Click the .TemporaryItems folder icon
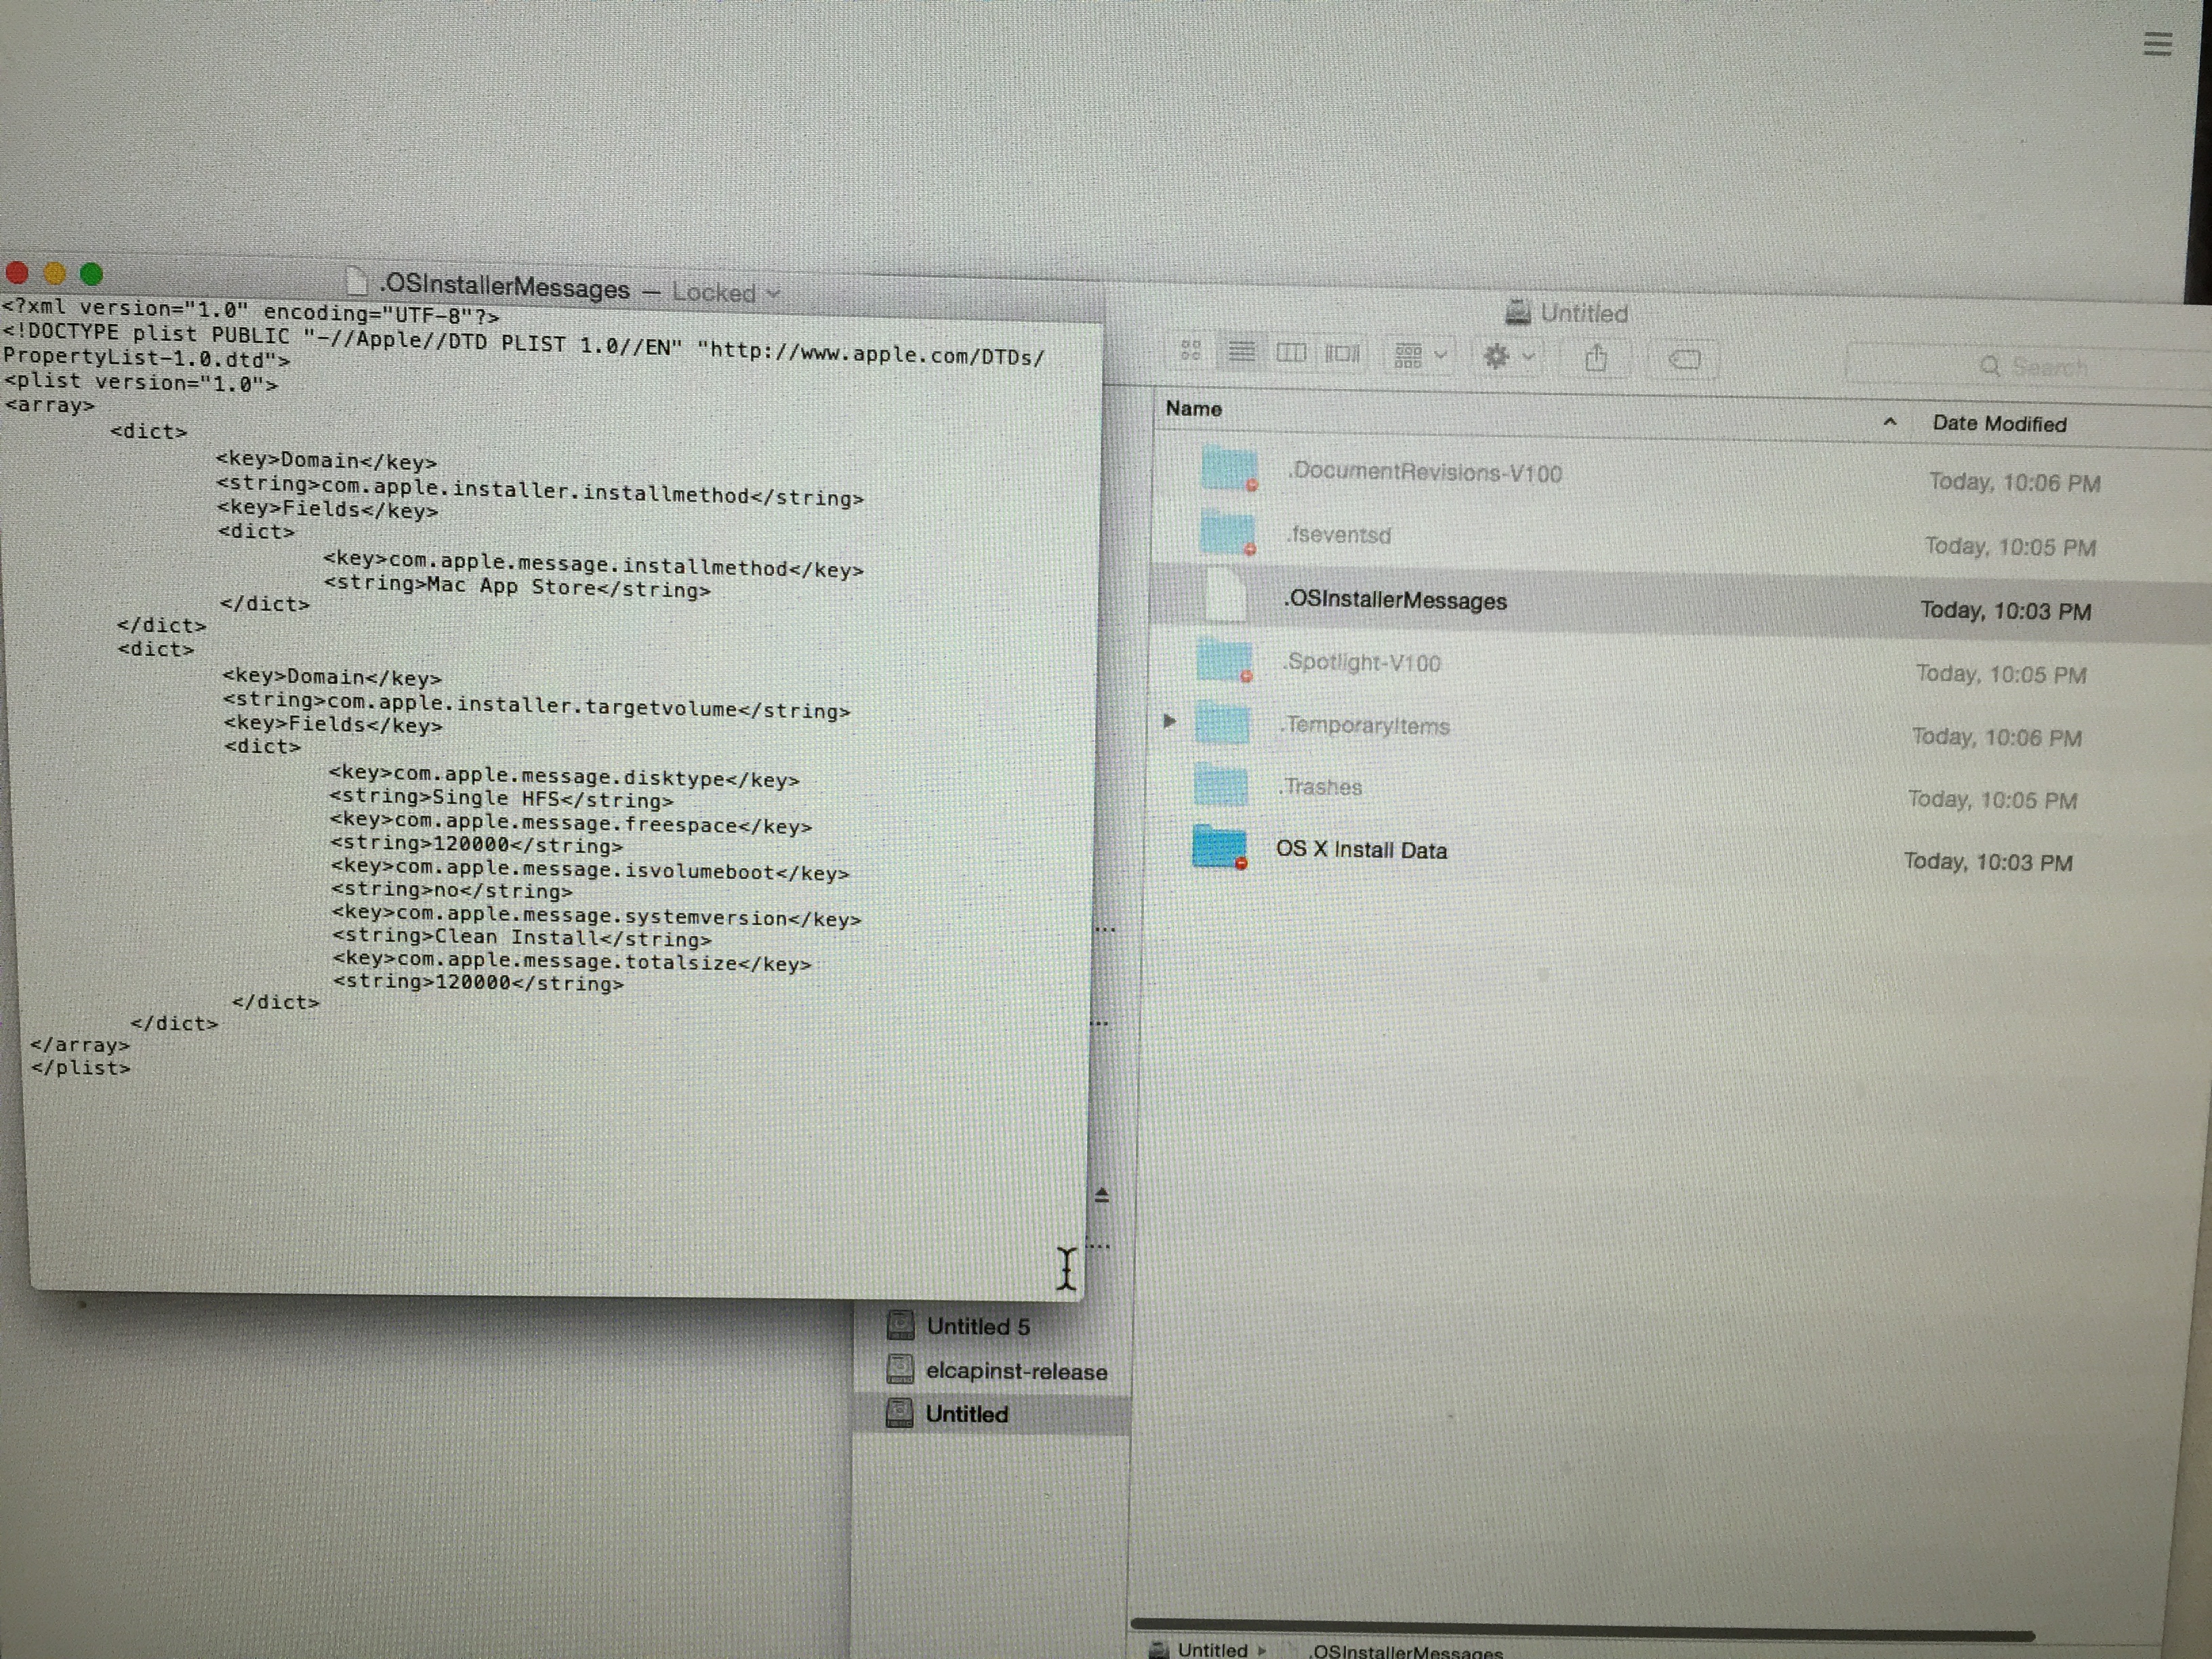This screenshot has width=2212, height=1659. (x=1222, y=722)
